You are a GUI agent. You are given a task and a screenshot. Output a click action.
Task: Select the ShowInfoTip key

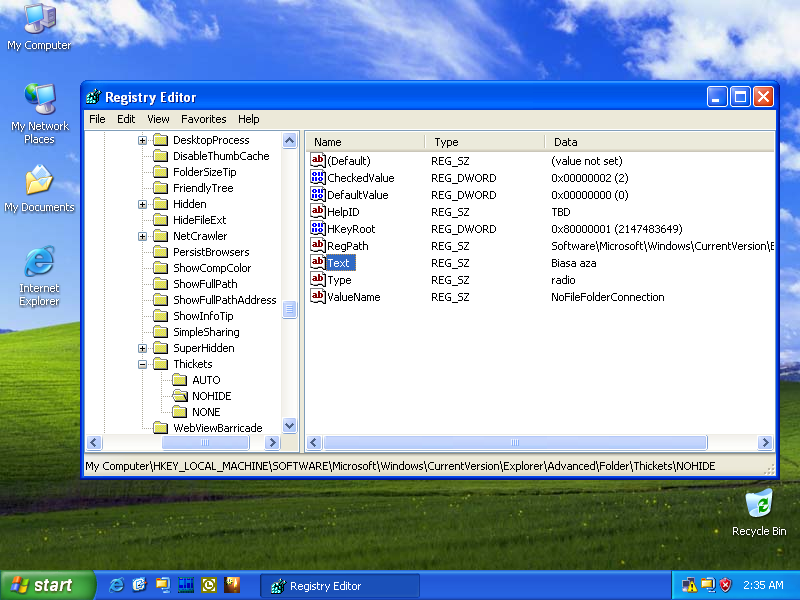click(203, 316)
